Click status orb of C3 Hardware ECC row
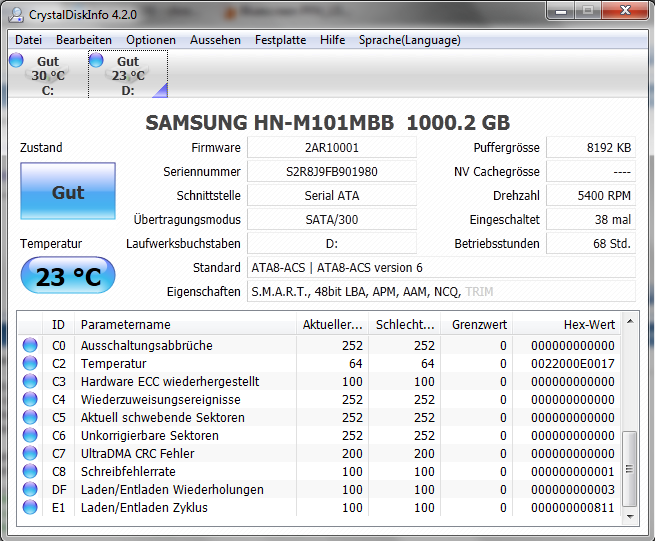This screenshot has height=541, width=655. 30,381
